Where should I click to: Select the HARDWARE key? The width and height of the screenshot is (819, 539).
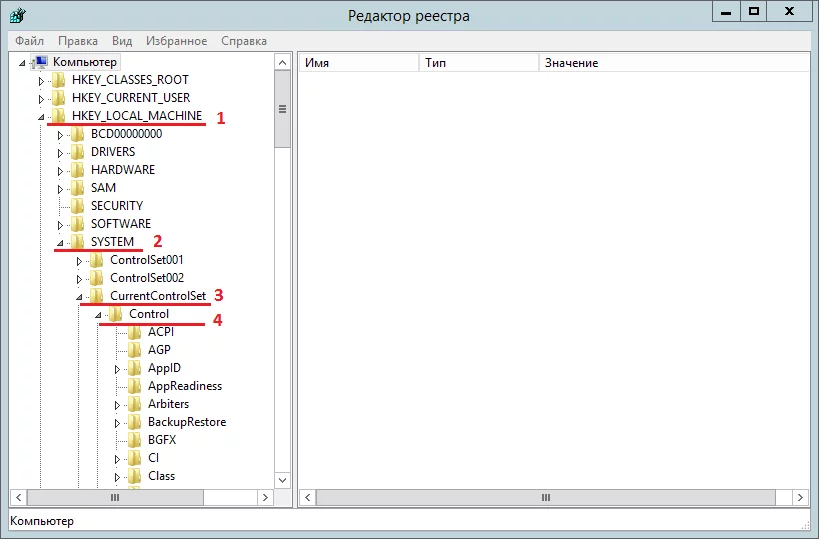[x=122, y=170]
